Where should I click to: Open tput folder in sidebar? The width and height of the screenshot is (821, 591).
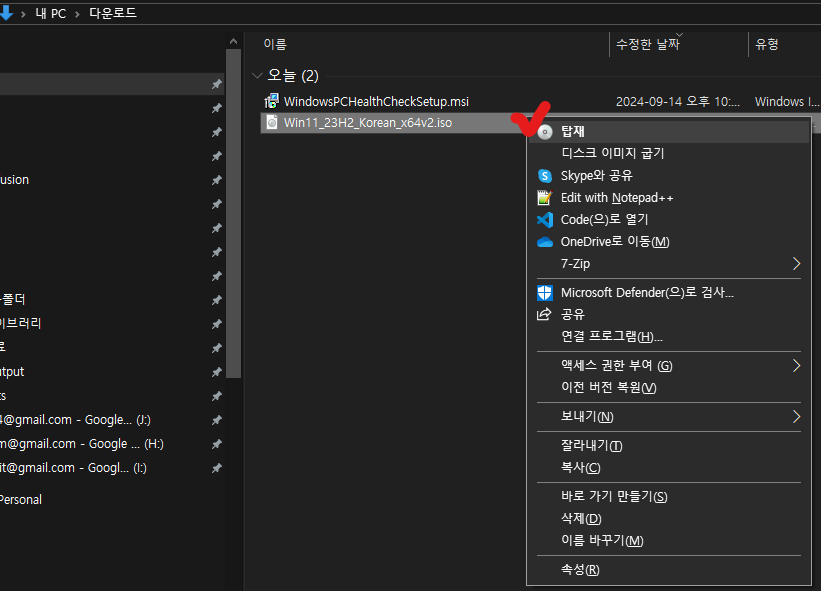pyautogui.click(x=12, y=372)
